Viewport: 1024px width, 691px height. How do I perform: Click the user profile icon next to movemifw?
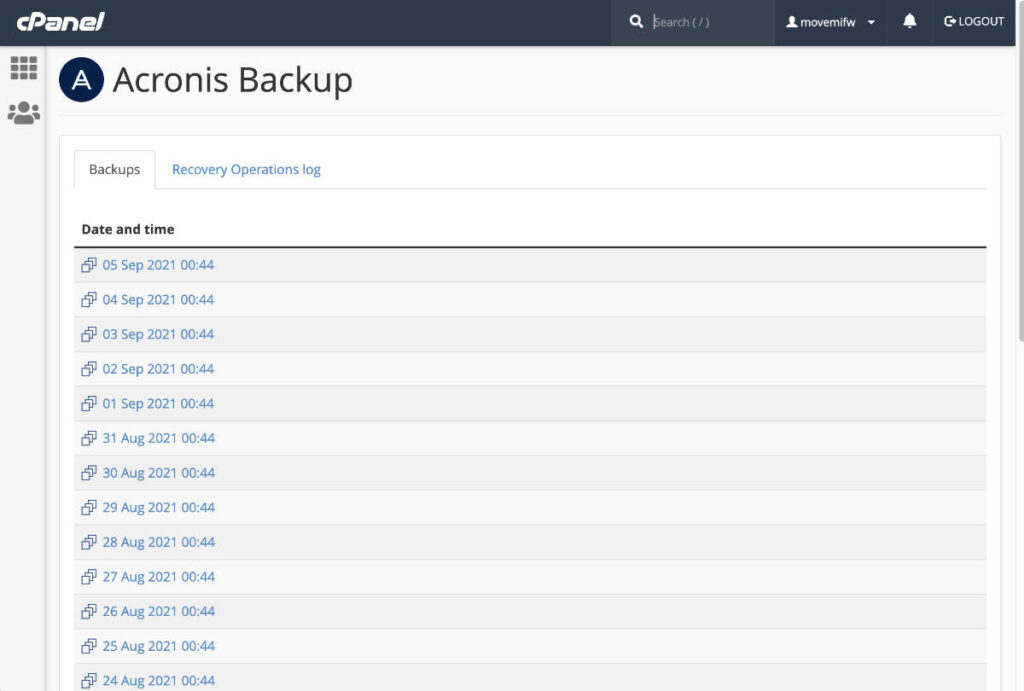(790, 21)
